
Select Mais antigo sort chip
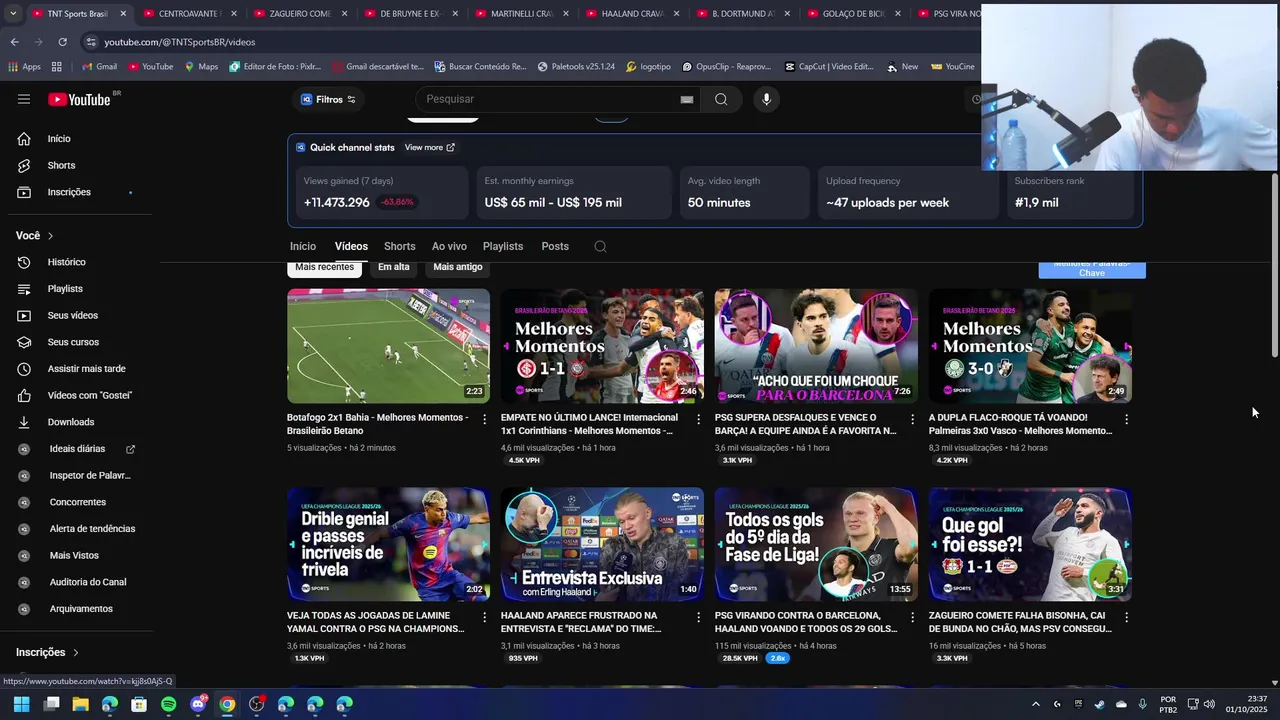[x=458, y=267]
